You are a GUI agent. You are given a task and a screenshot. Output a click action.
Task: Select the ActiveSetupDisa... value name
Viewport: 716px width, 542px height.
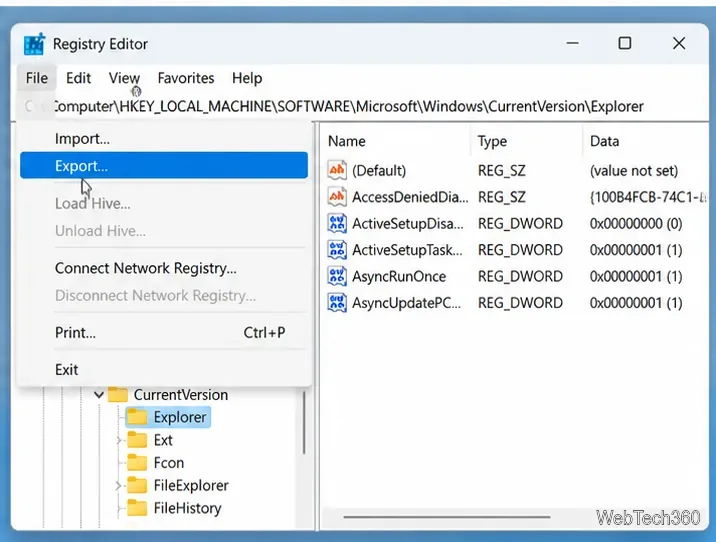tap(408, 223)
